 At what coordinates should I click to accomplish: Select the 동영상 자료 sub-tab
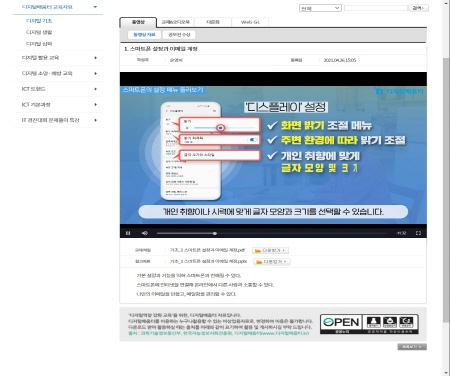click(144, 35)
